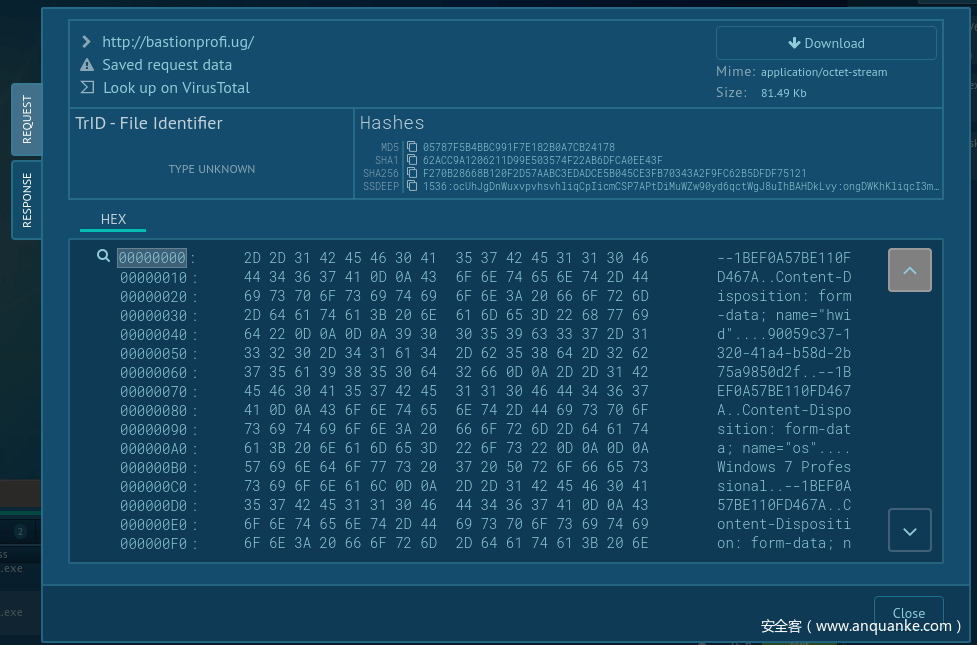Image resolution: width=977 pixels, height=645 pixels.
Task: Switch to the RESPONSE side tab
Action: [27, 200]
